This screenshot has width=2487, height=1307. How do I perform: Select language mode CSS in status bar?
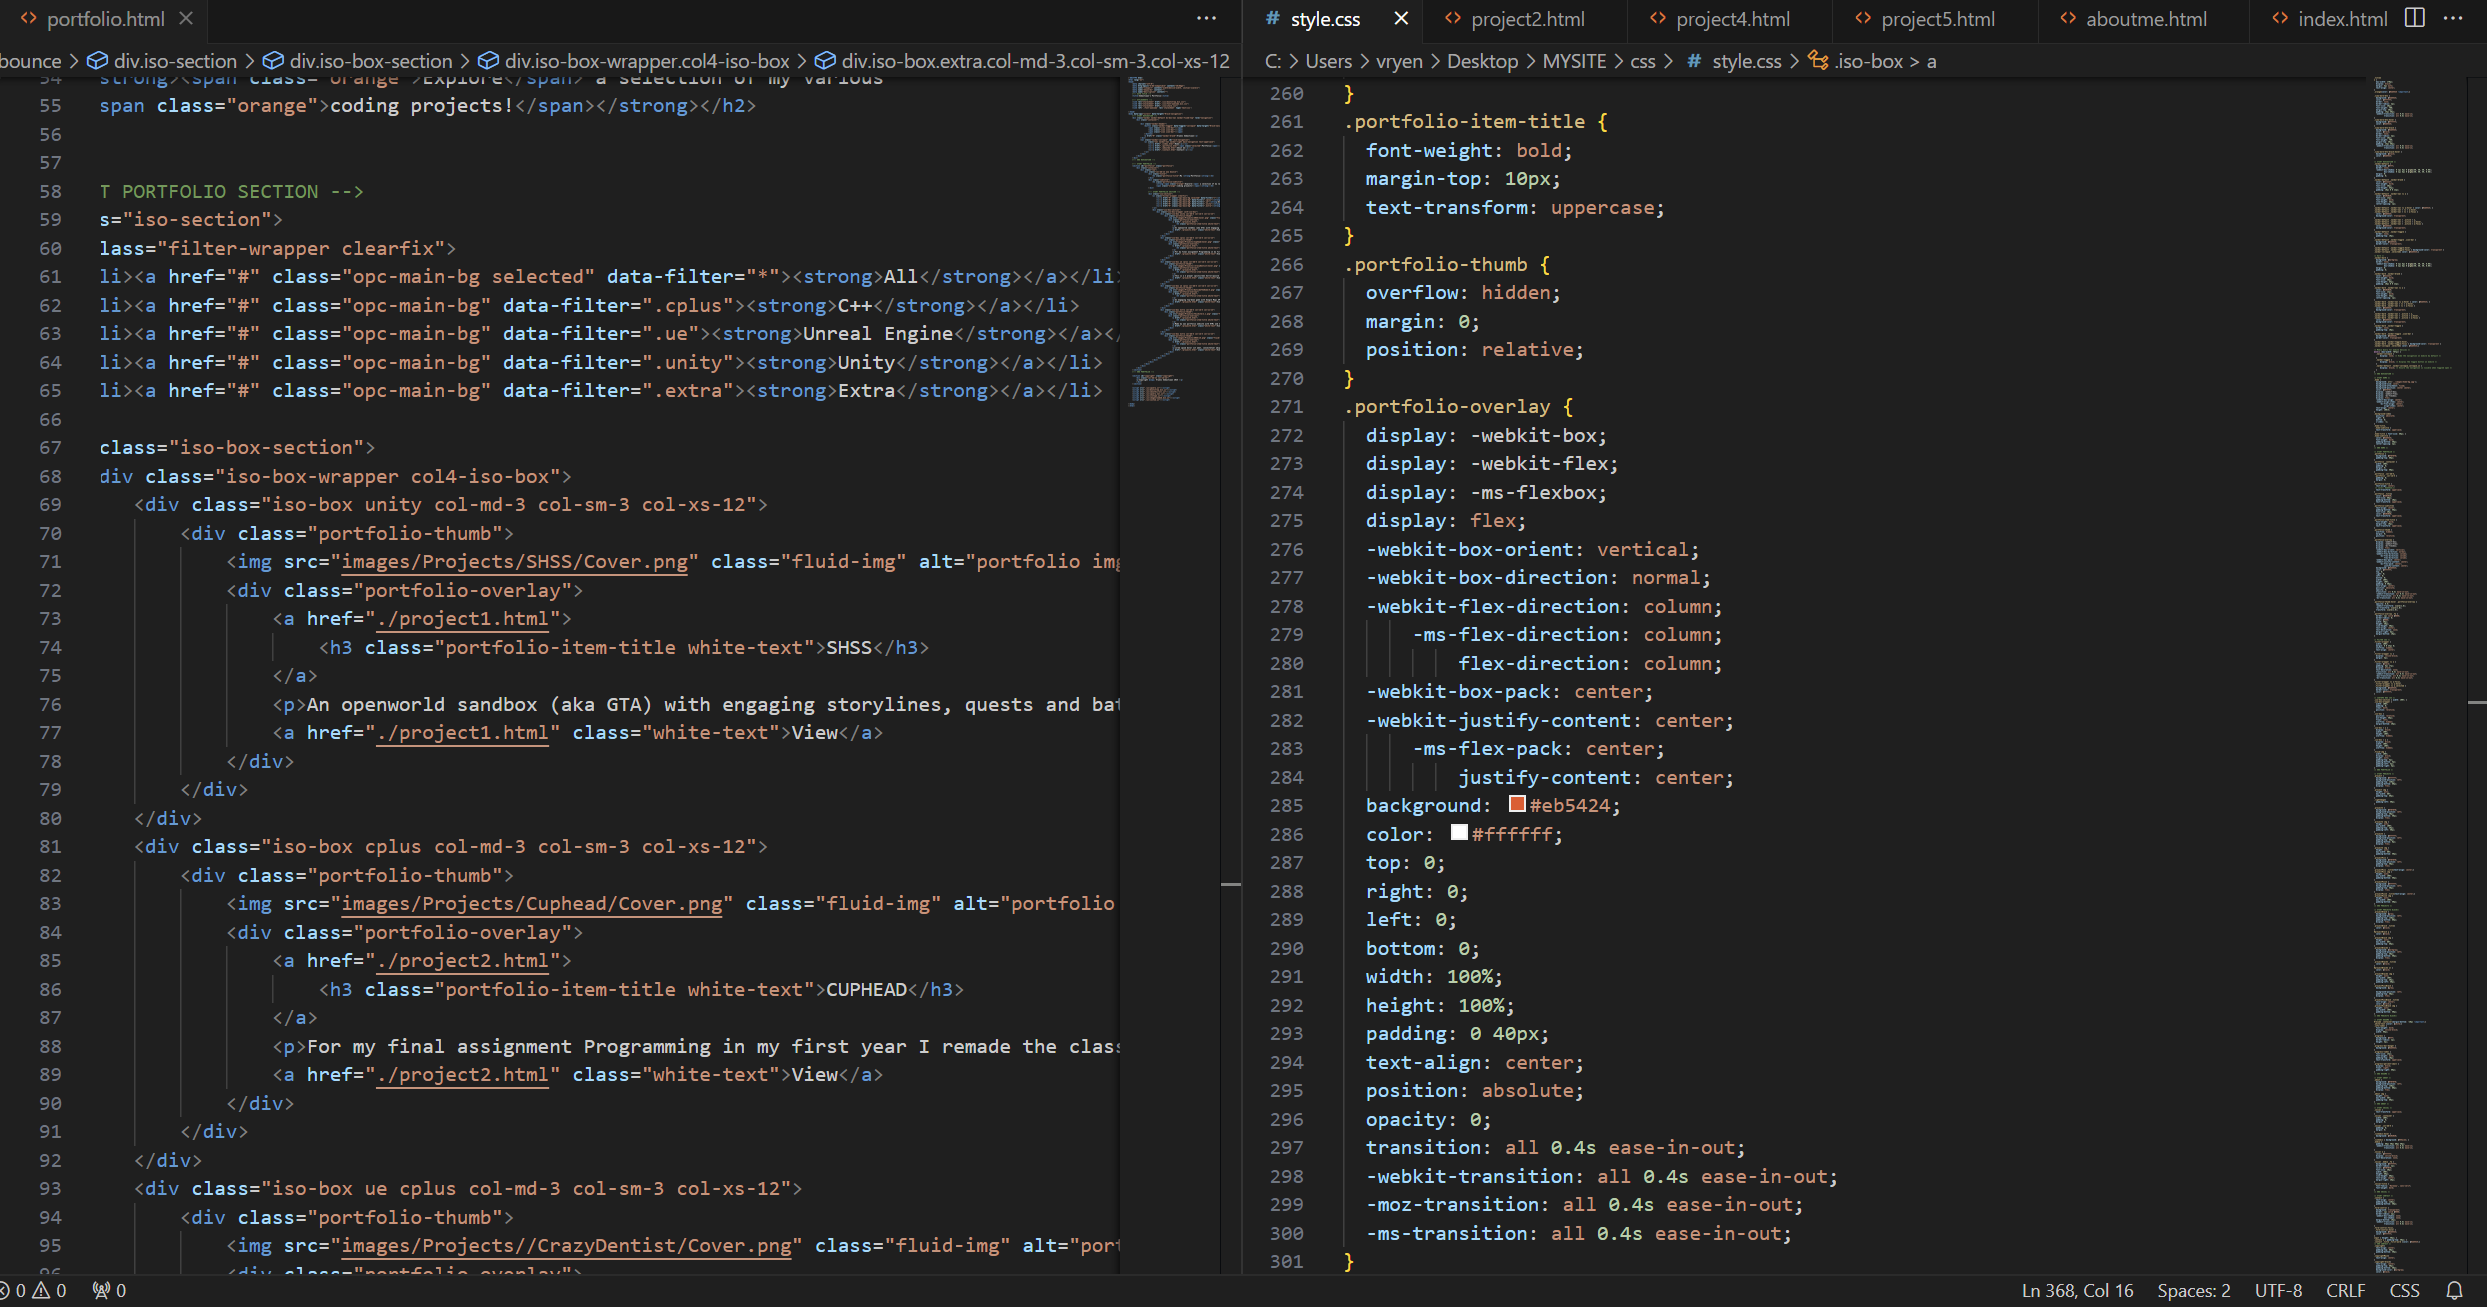(x=2404, y=1290)
